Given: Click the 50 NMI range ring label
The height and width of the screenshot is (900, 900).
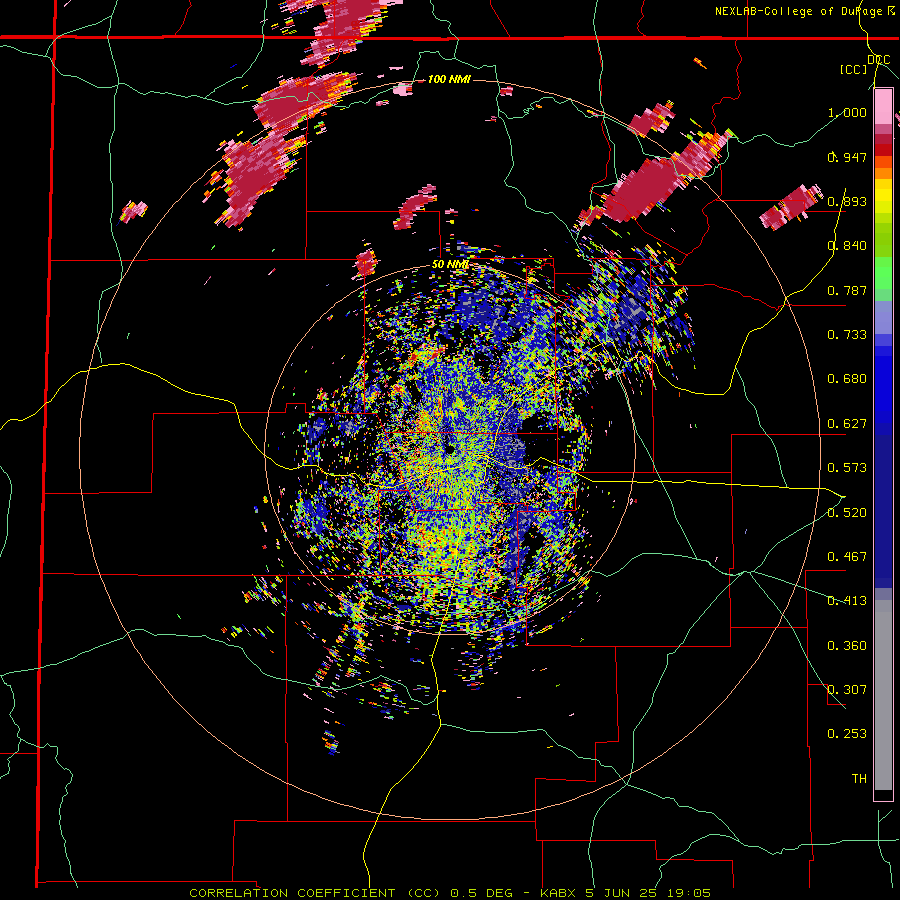Looking at the screenshot, I should 450,265.
